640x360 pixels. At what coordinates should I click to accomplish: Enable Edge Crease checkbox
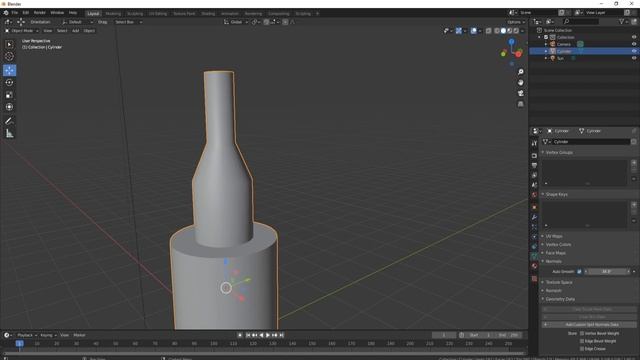(x=582, y=349)
